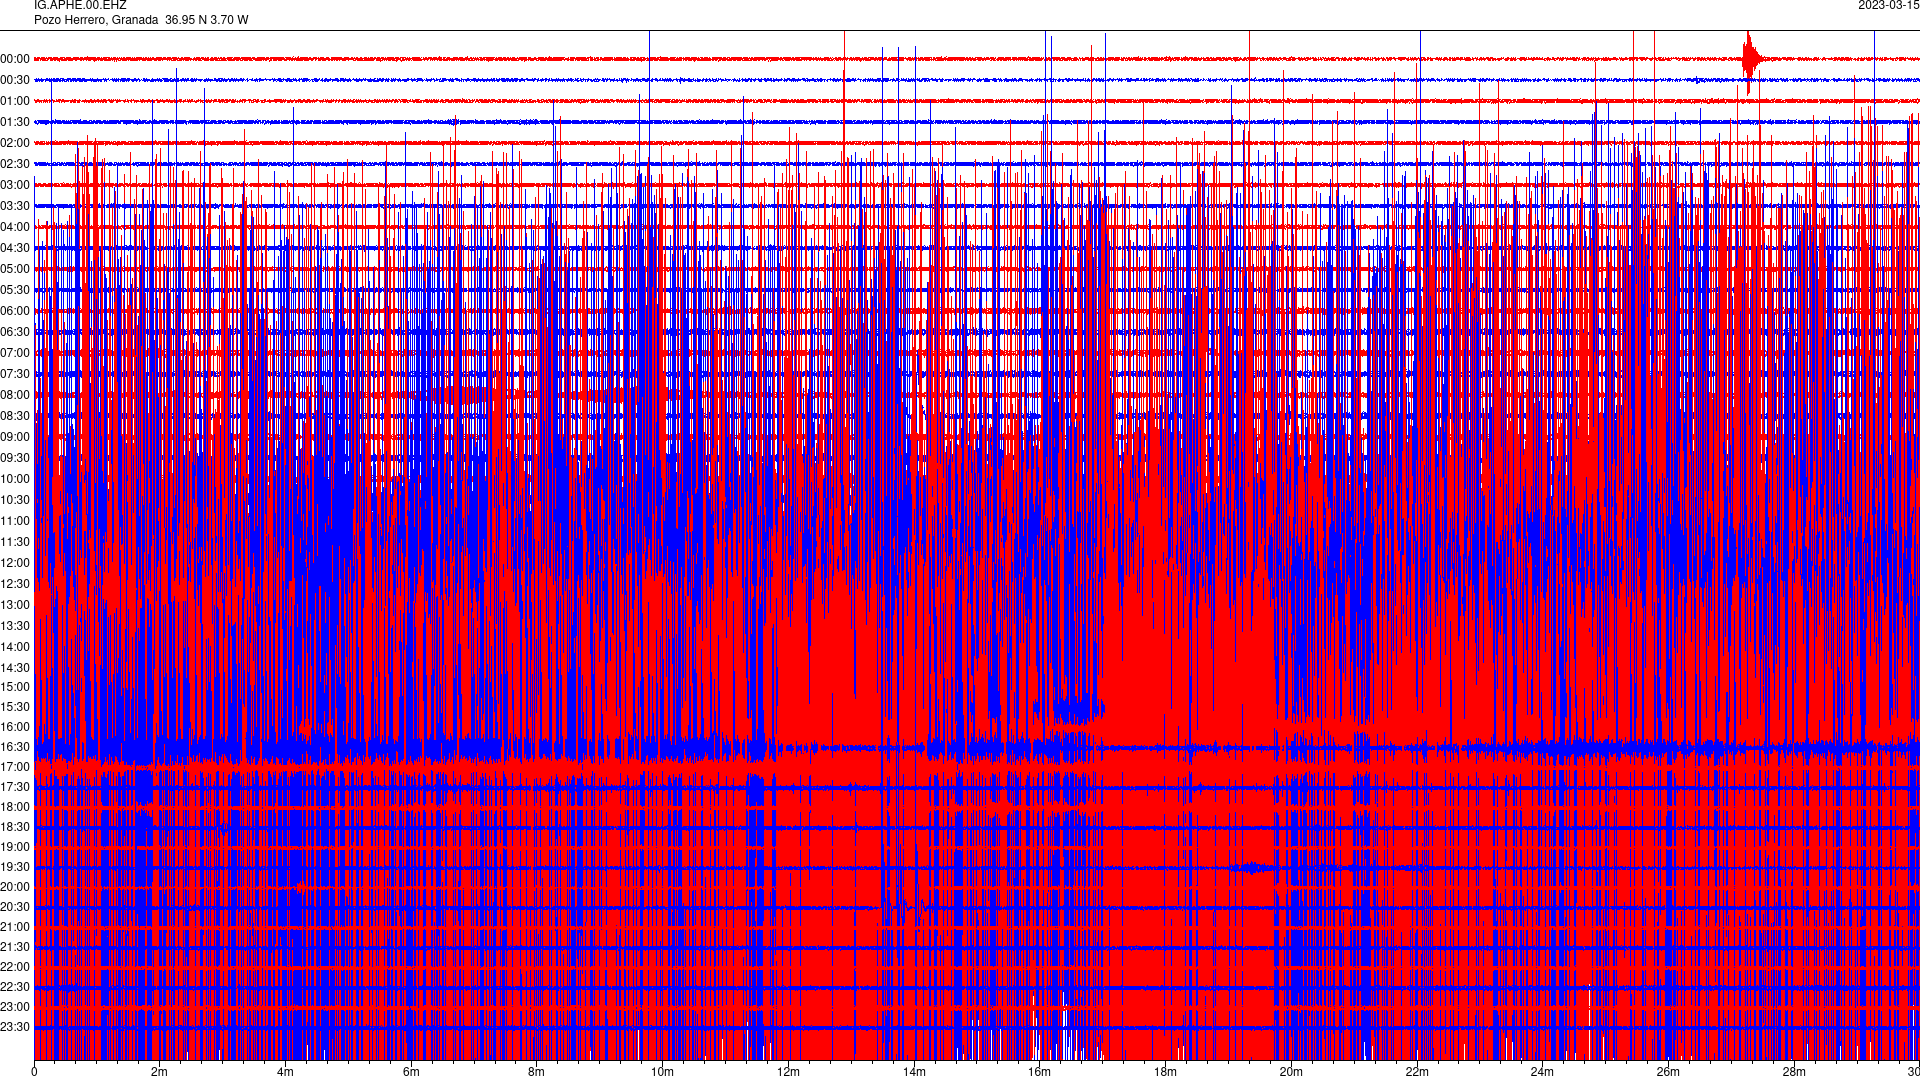This screenshot has width=1920, height=1080.
Task: Click the red seismic event burst at 00:00
Action: tap(1751, 61)
